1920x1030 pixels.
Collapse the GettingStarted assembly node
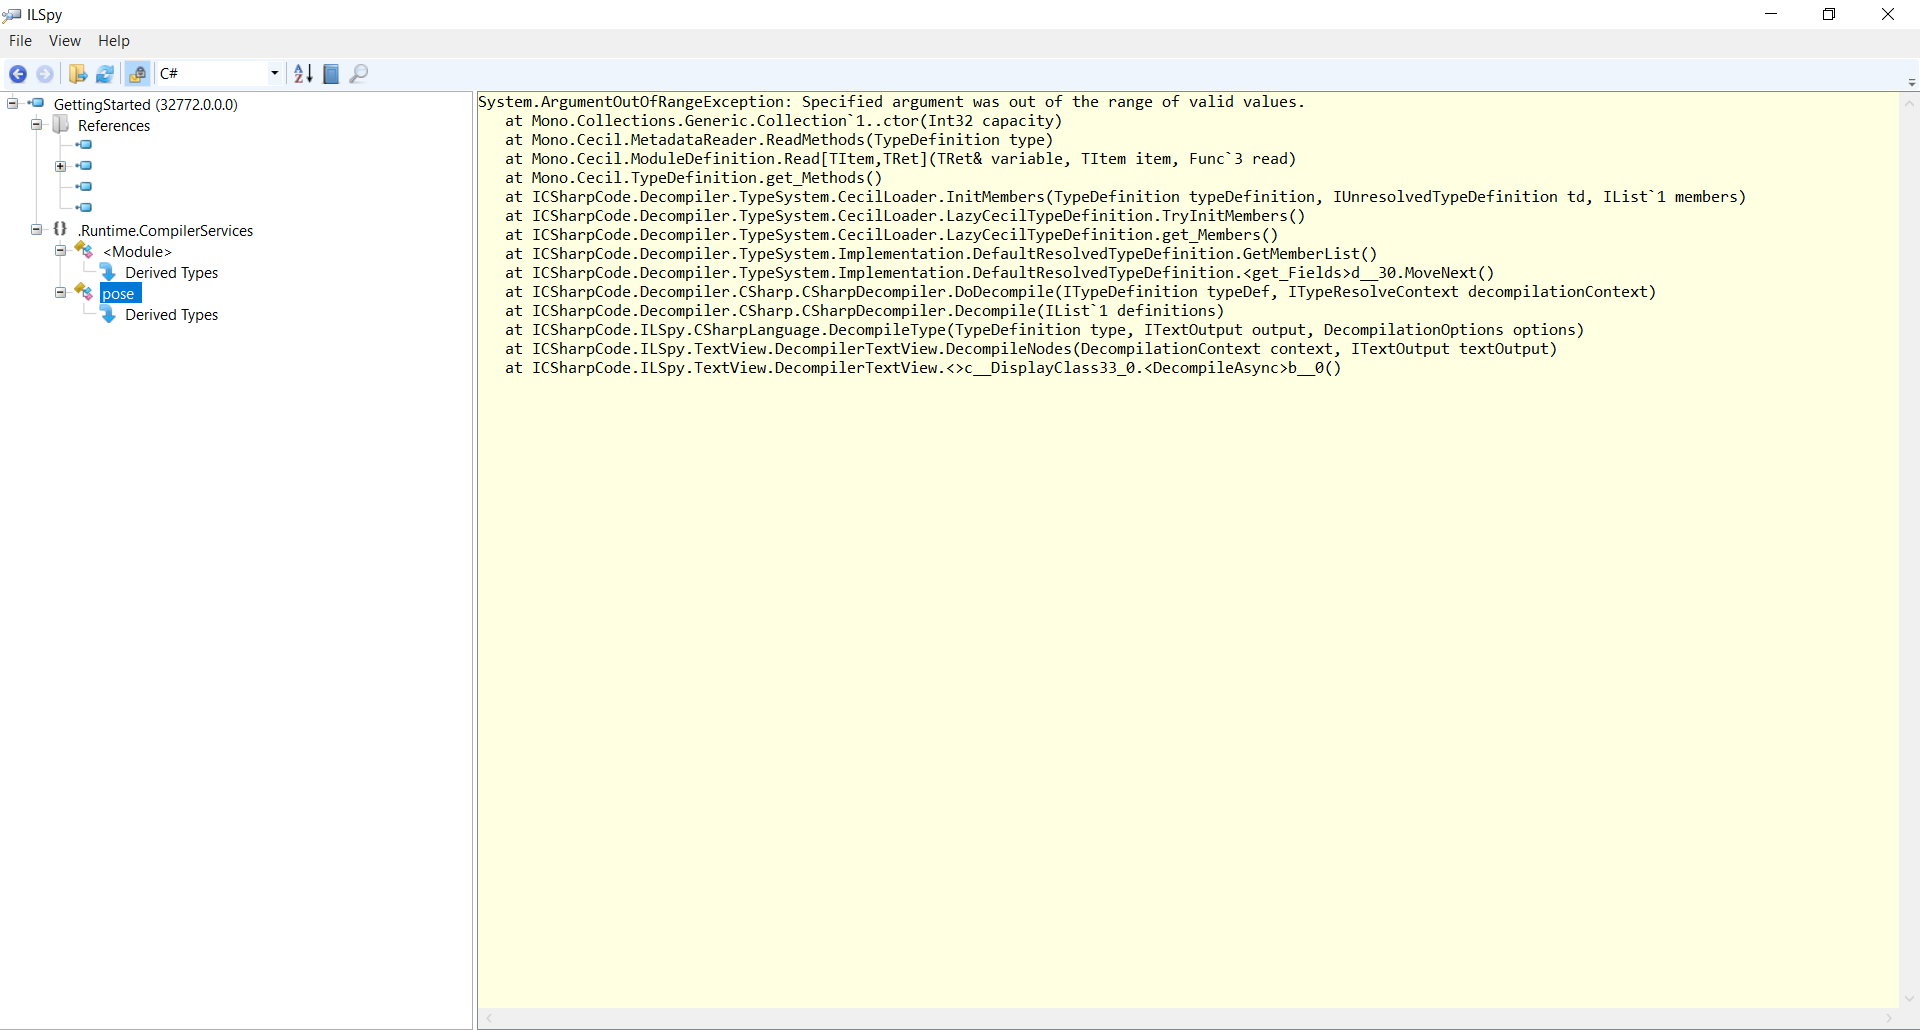click(12, 103)
